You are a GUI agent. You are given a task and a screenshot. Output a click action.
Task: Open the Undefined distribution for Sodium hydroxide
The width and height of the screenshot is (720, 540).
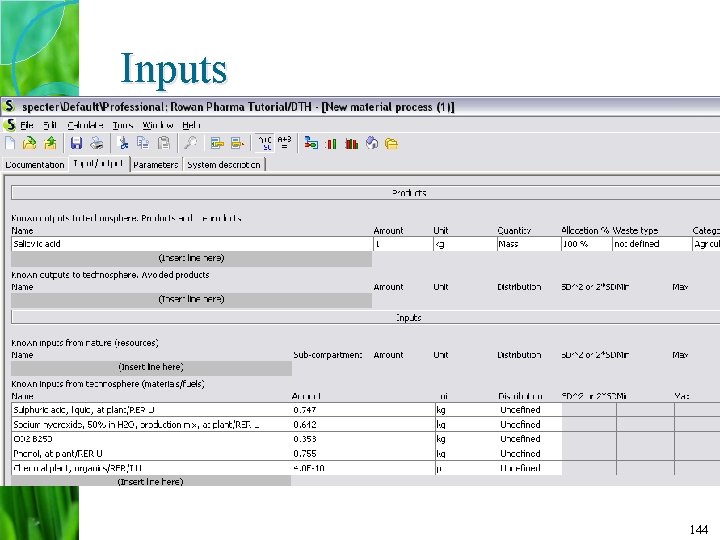(529, 424)
